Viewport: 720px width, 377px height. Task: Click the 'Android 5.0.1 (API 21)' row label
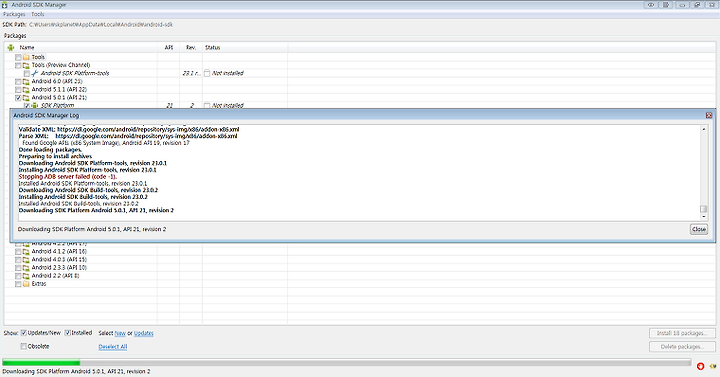click(x=59, y=98)
